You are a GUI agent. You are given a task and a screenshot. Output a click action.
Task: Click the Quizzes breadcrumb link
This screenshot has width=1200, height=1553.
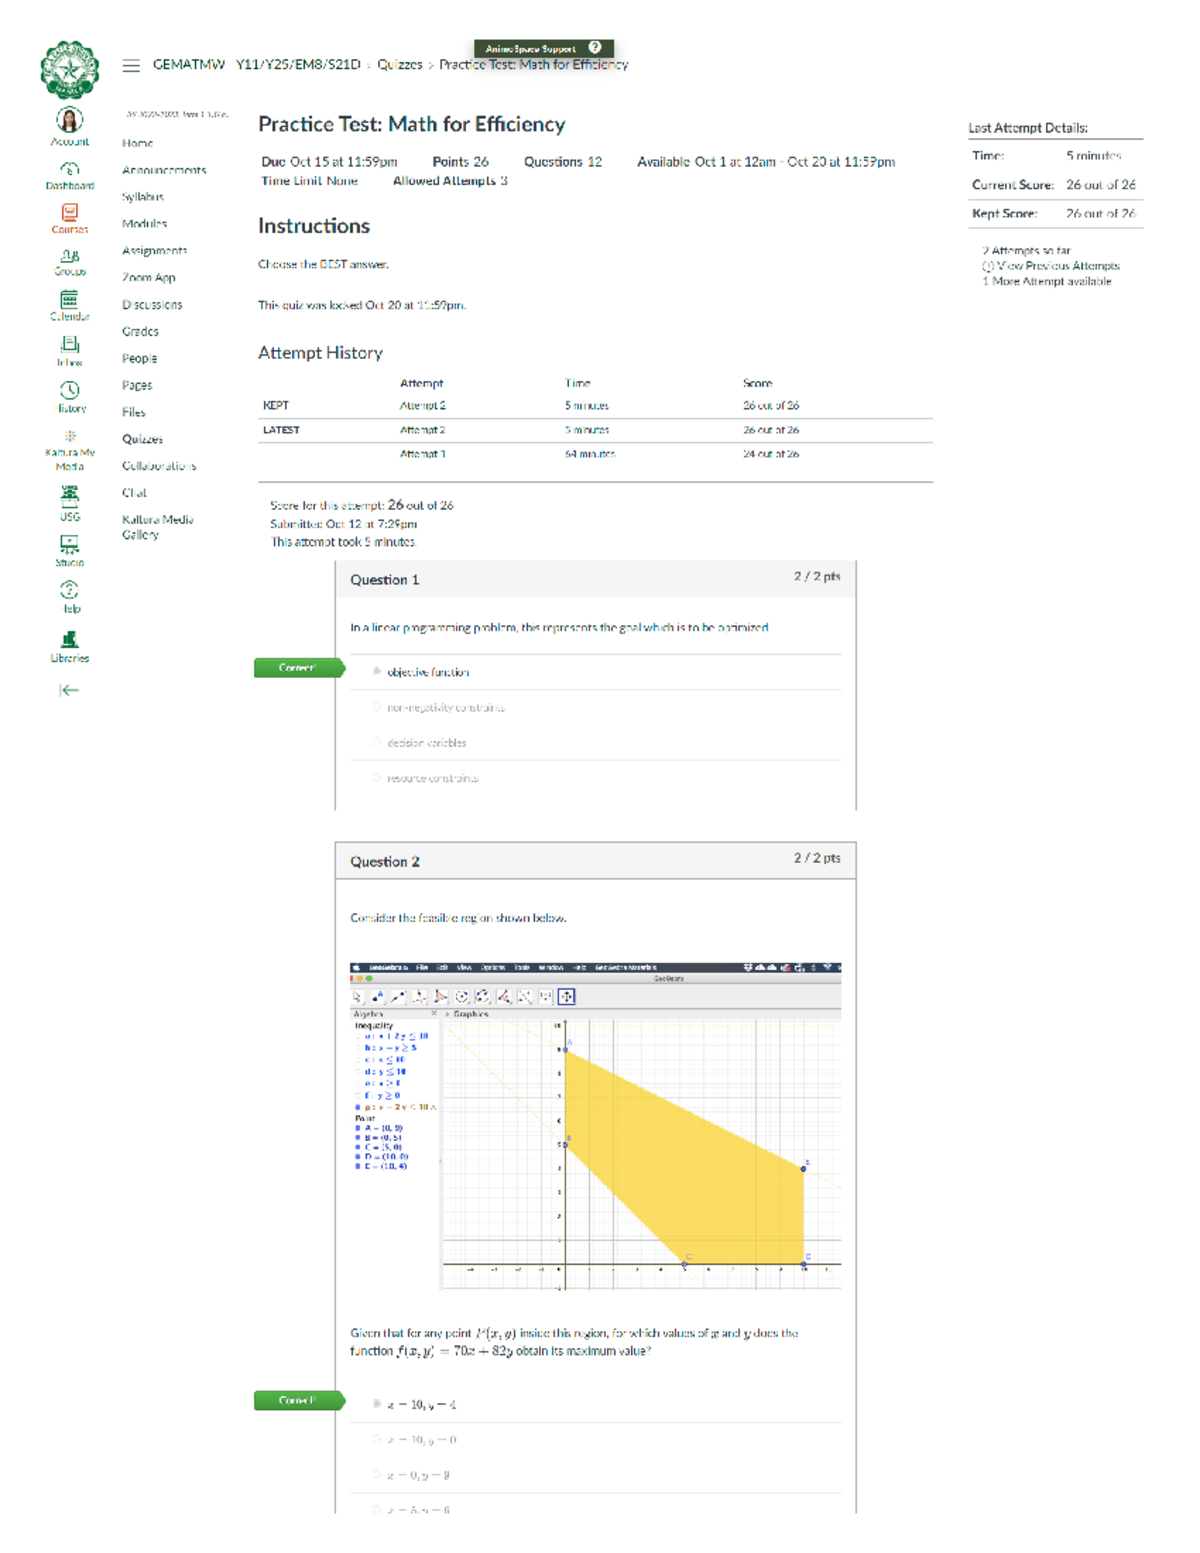pos(399,65)
